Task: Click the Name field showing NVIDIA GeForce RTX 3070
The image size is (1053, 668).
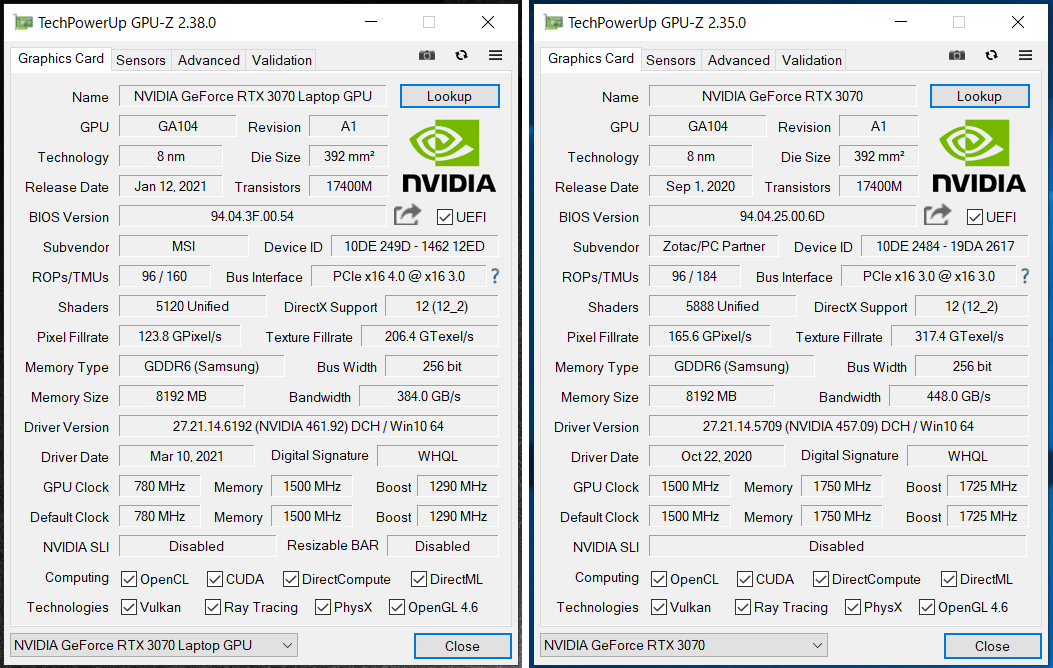Action: [782, 96]
